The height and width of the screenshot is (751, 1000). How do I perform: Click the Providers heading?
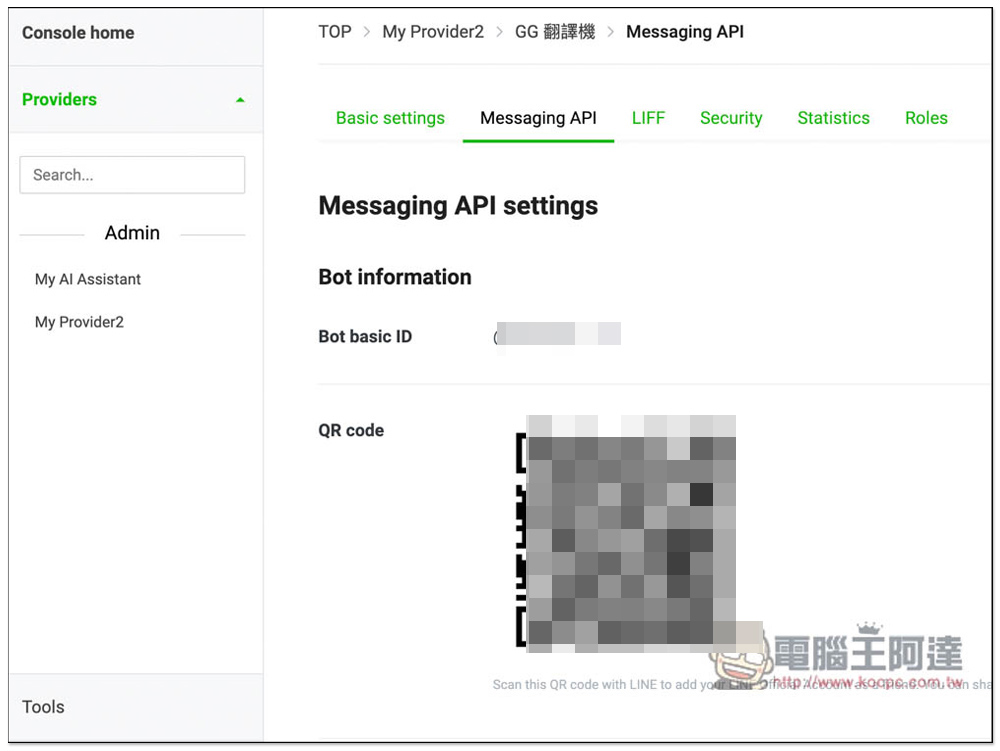[x=59, y=99]
